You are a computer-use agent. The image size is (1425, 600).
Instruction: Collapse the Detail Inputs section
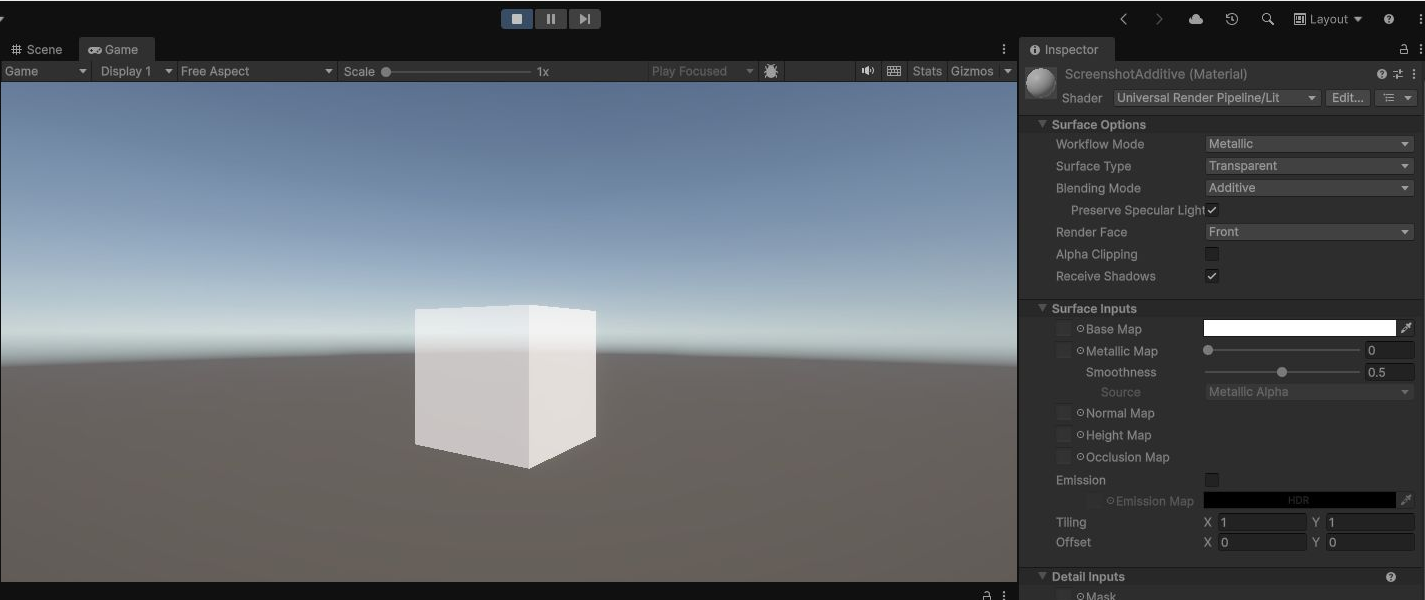pos(1042,576)
